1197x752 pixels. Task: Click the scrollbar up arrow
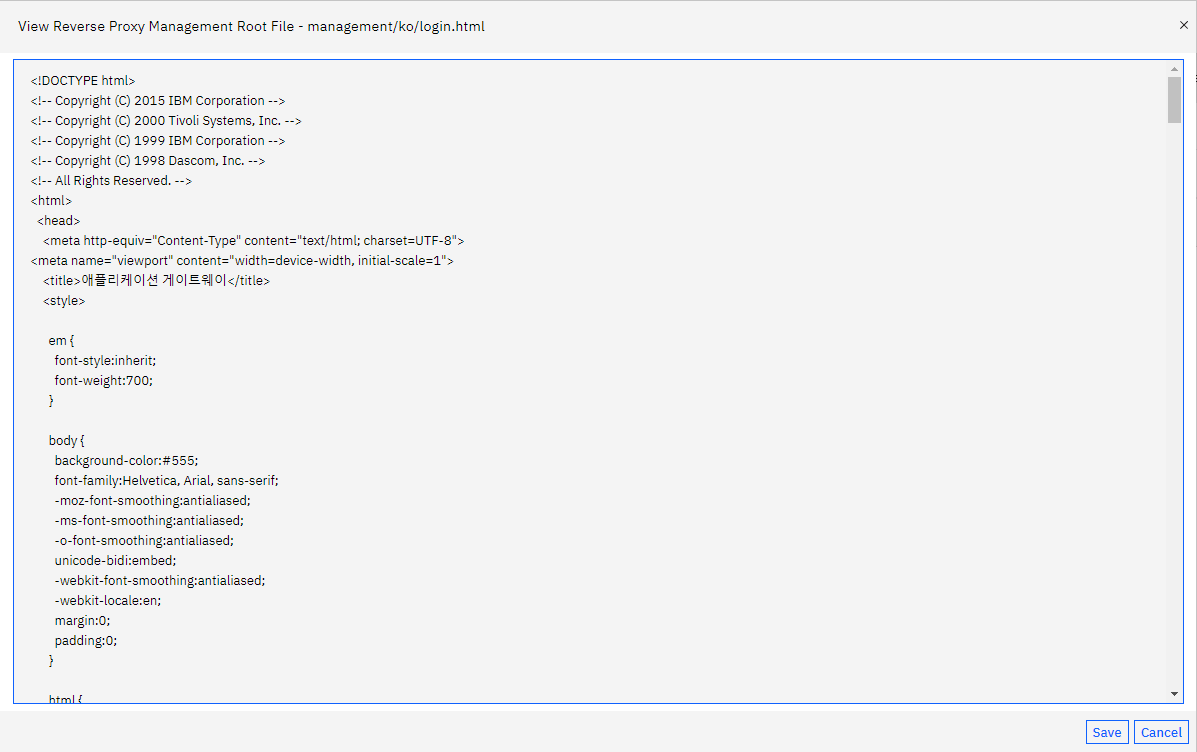pyautogui.click(x=1174, y=69)
